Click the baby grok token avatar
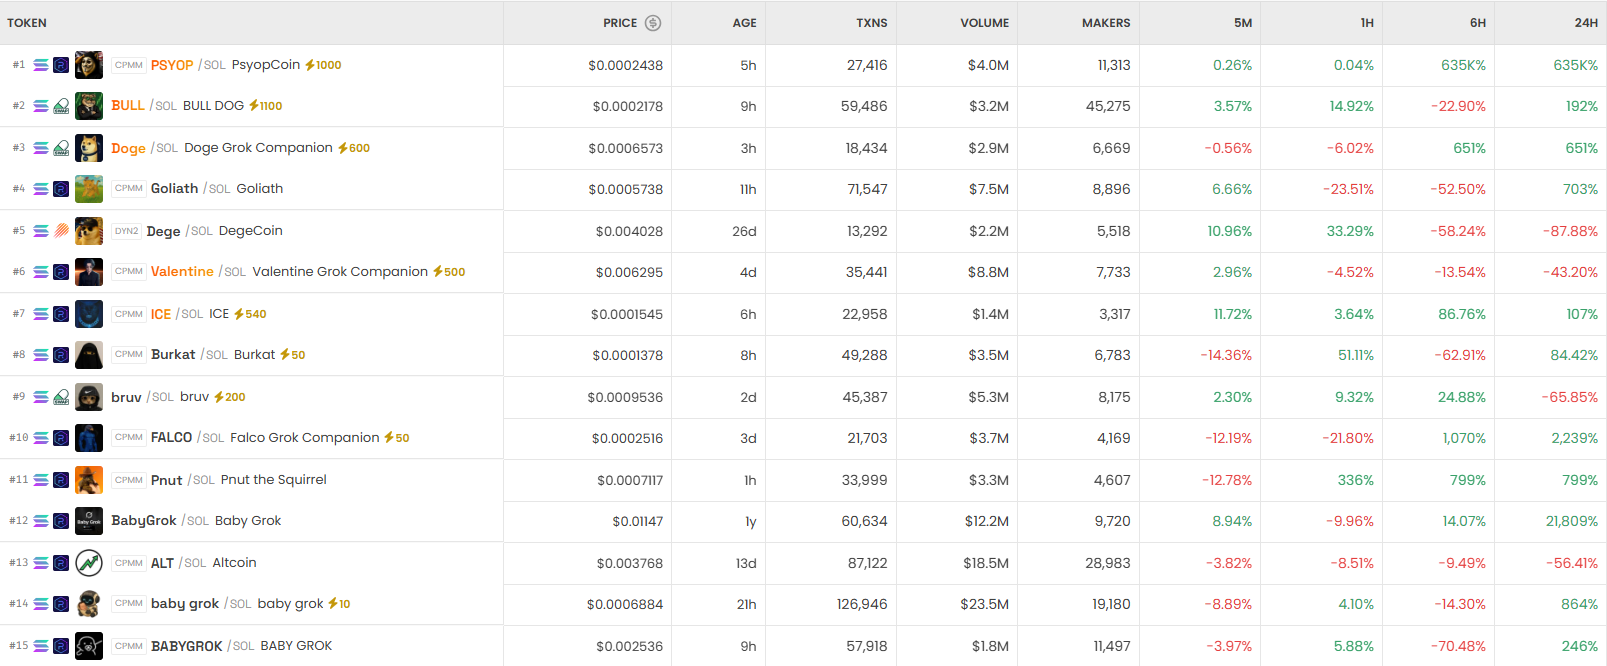 (89, 604)
